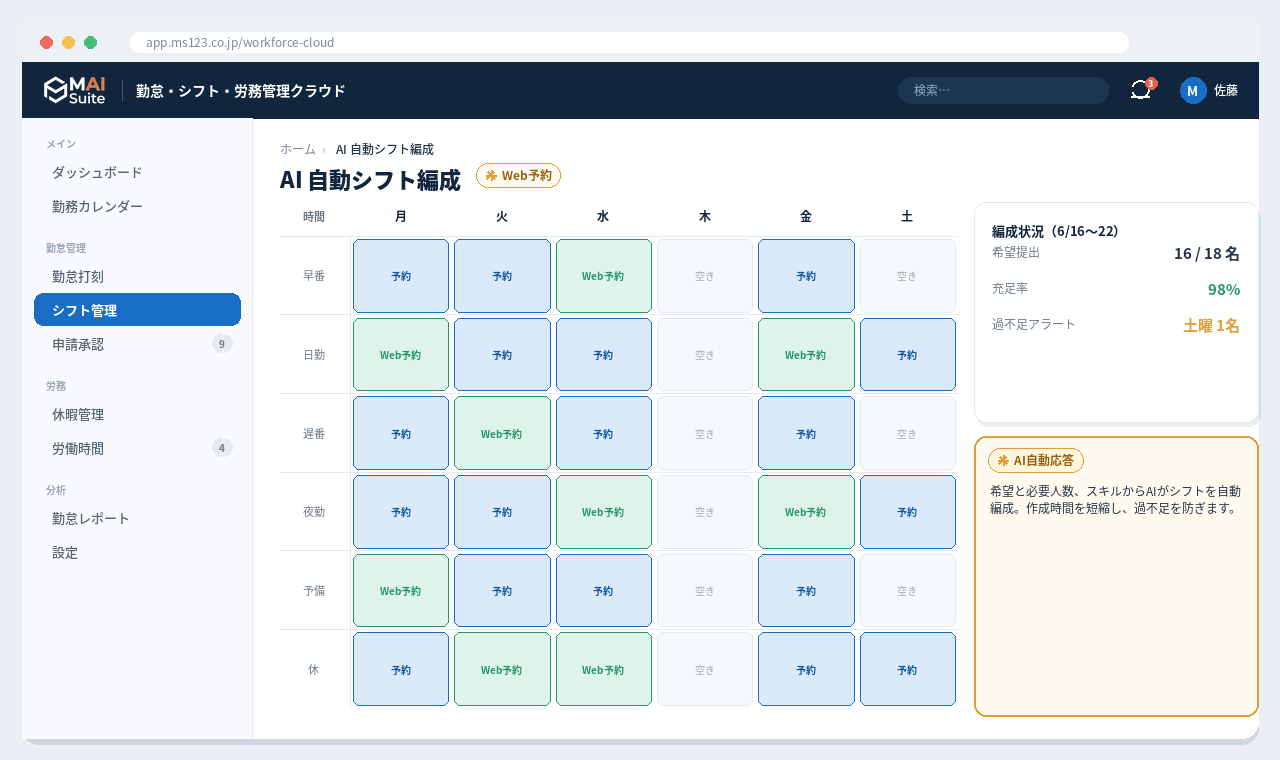Select the 日勤 Saturday 予約 cell
This screenshot has height=760, width=1280.
907,355
